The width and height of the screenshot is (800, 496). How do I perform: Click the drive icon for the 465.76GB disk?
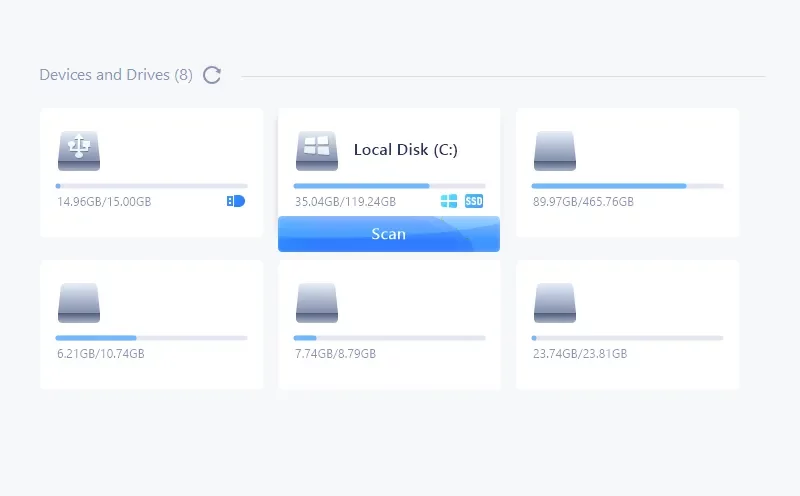click(555, 151)
